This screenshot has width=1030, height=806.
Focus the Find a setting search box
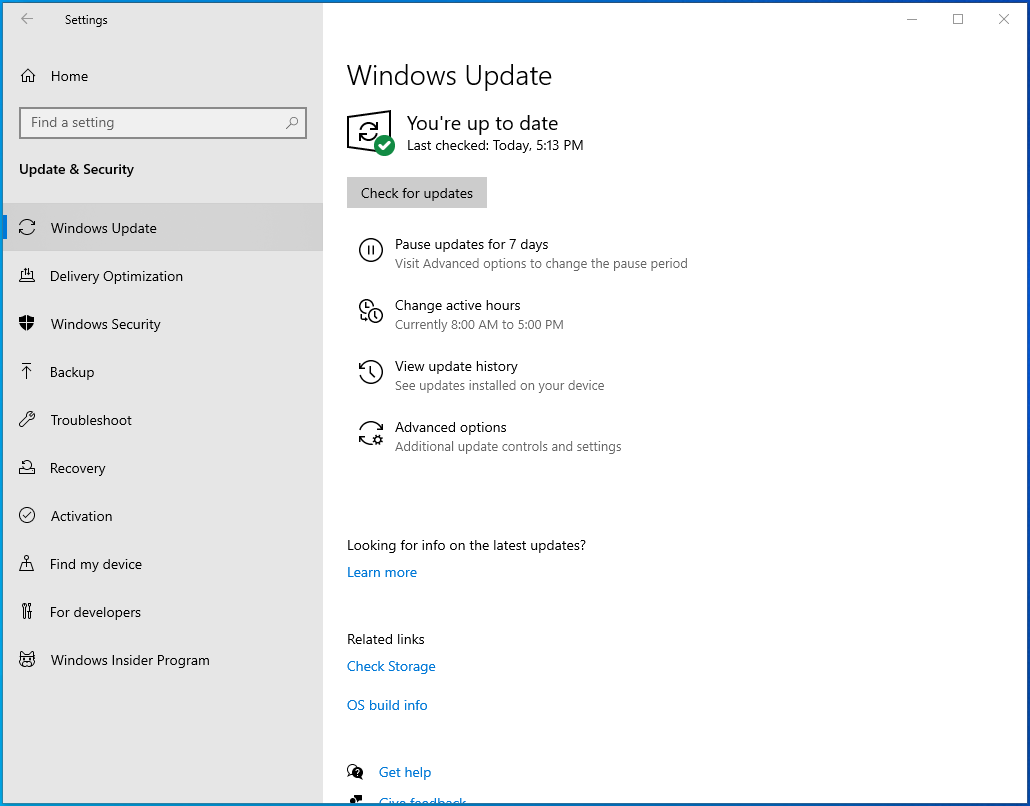(x=150, y=123)
